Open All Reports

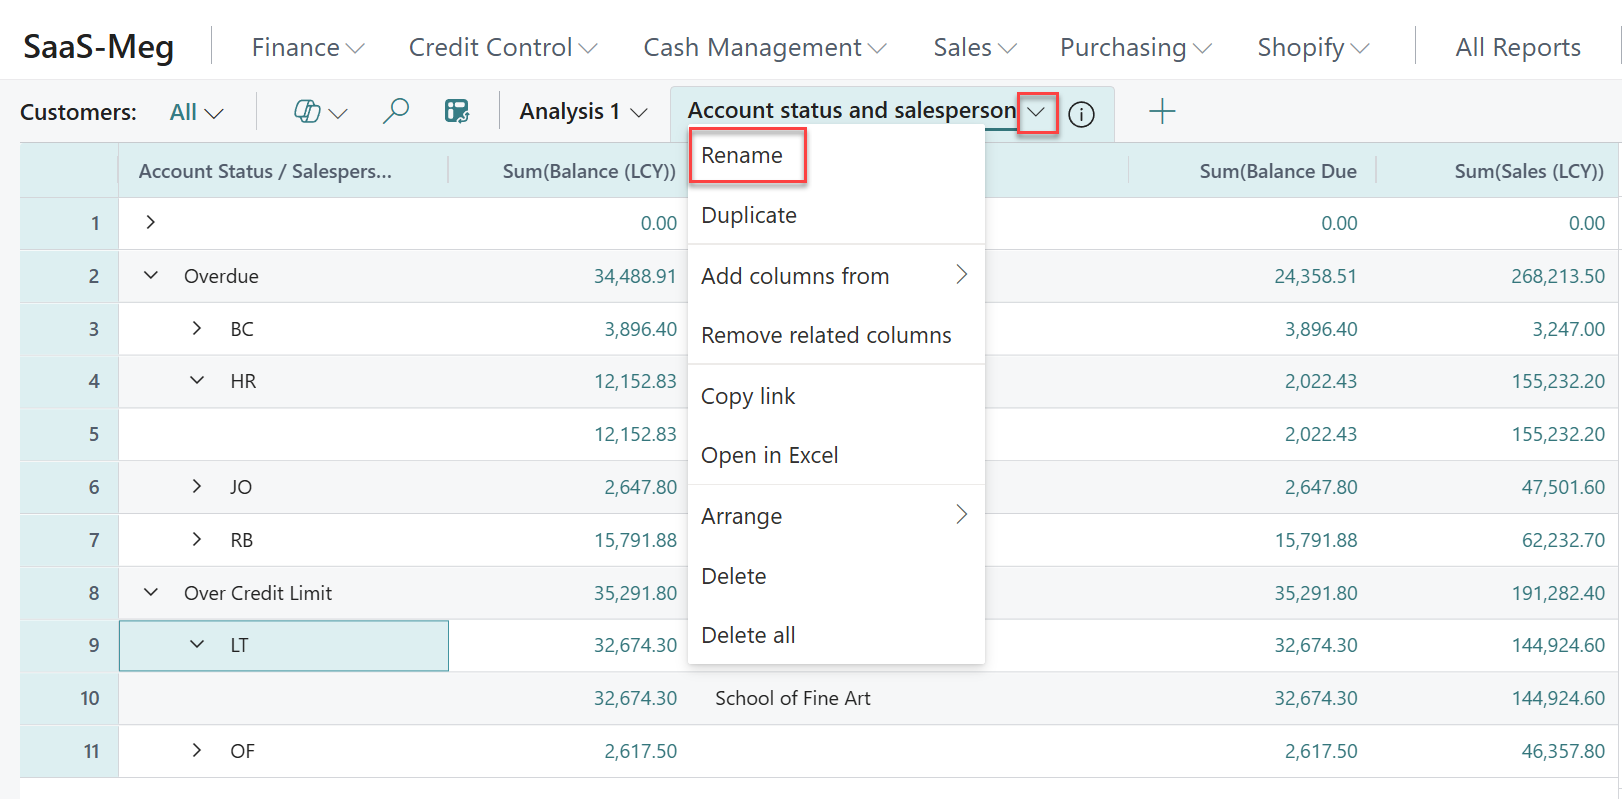coord(1517,47)
